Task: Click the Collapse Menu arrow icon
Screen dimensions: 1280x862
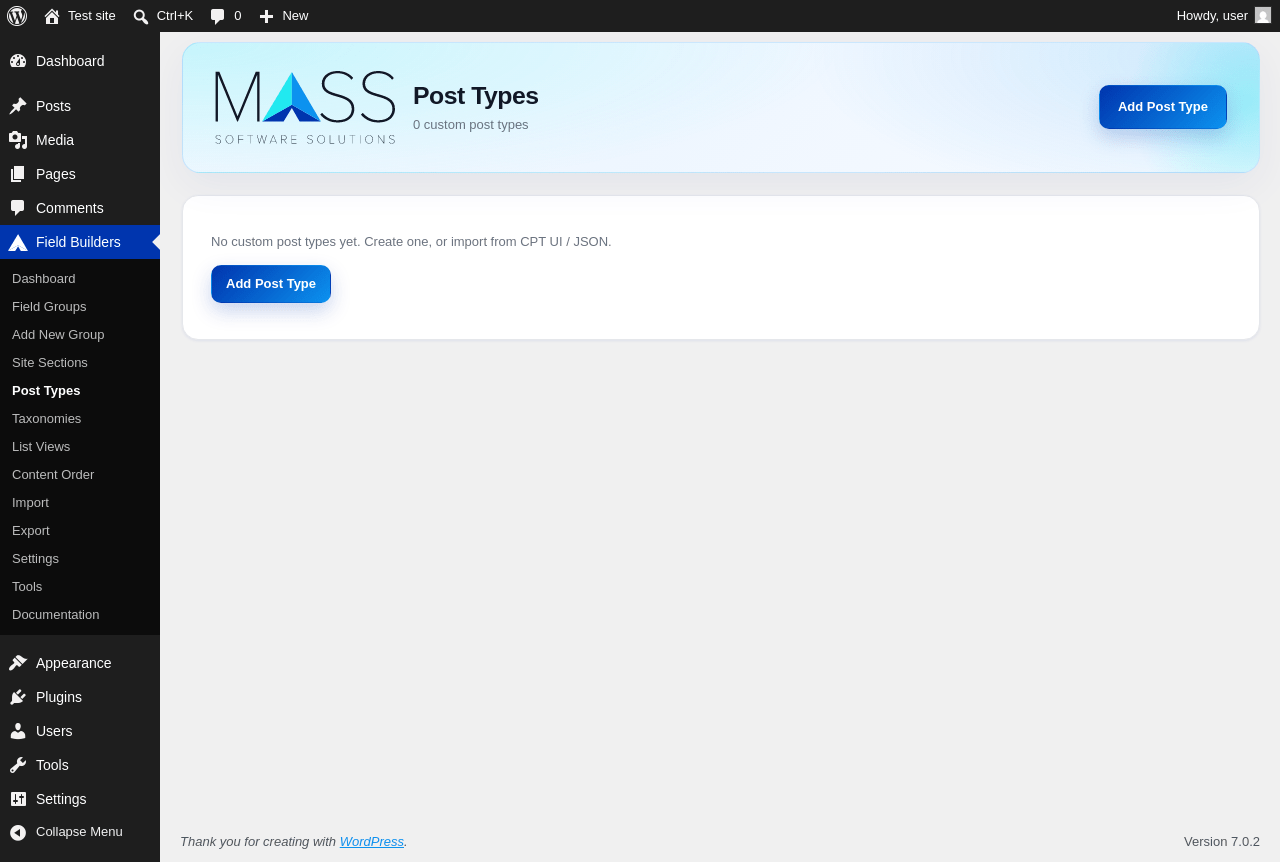Action: [18, 832]
